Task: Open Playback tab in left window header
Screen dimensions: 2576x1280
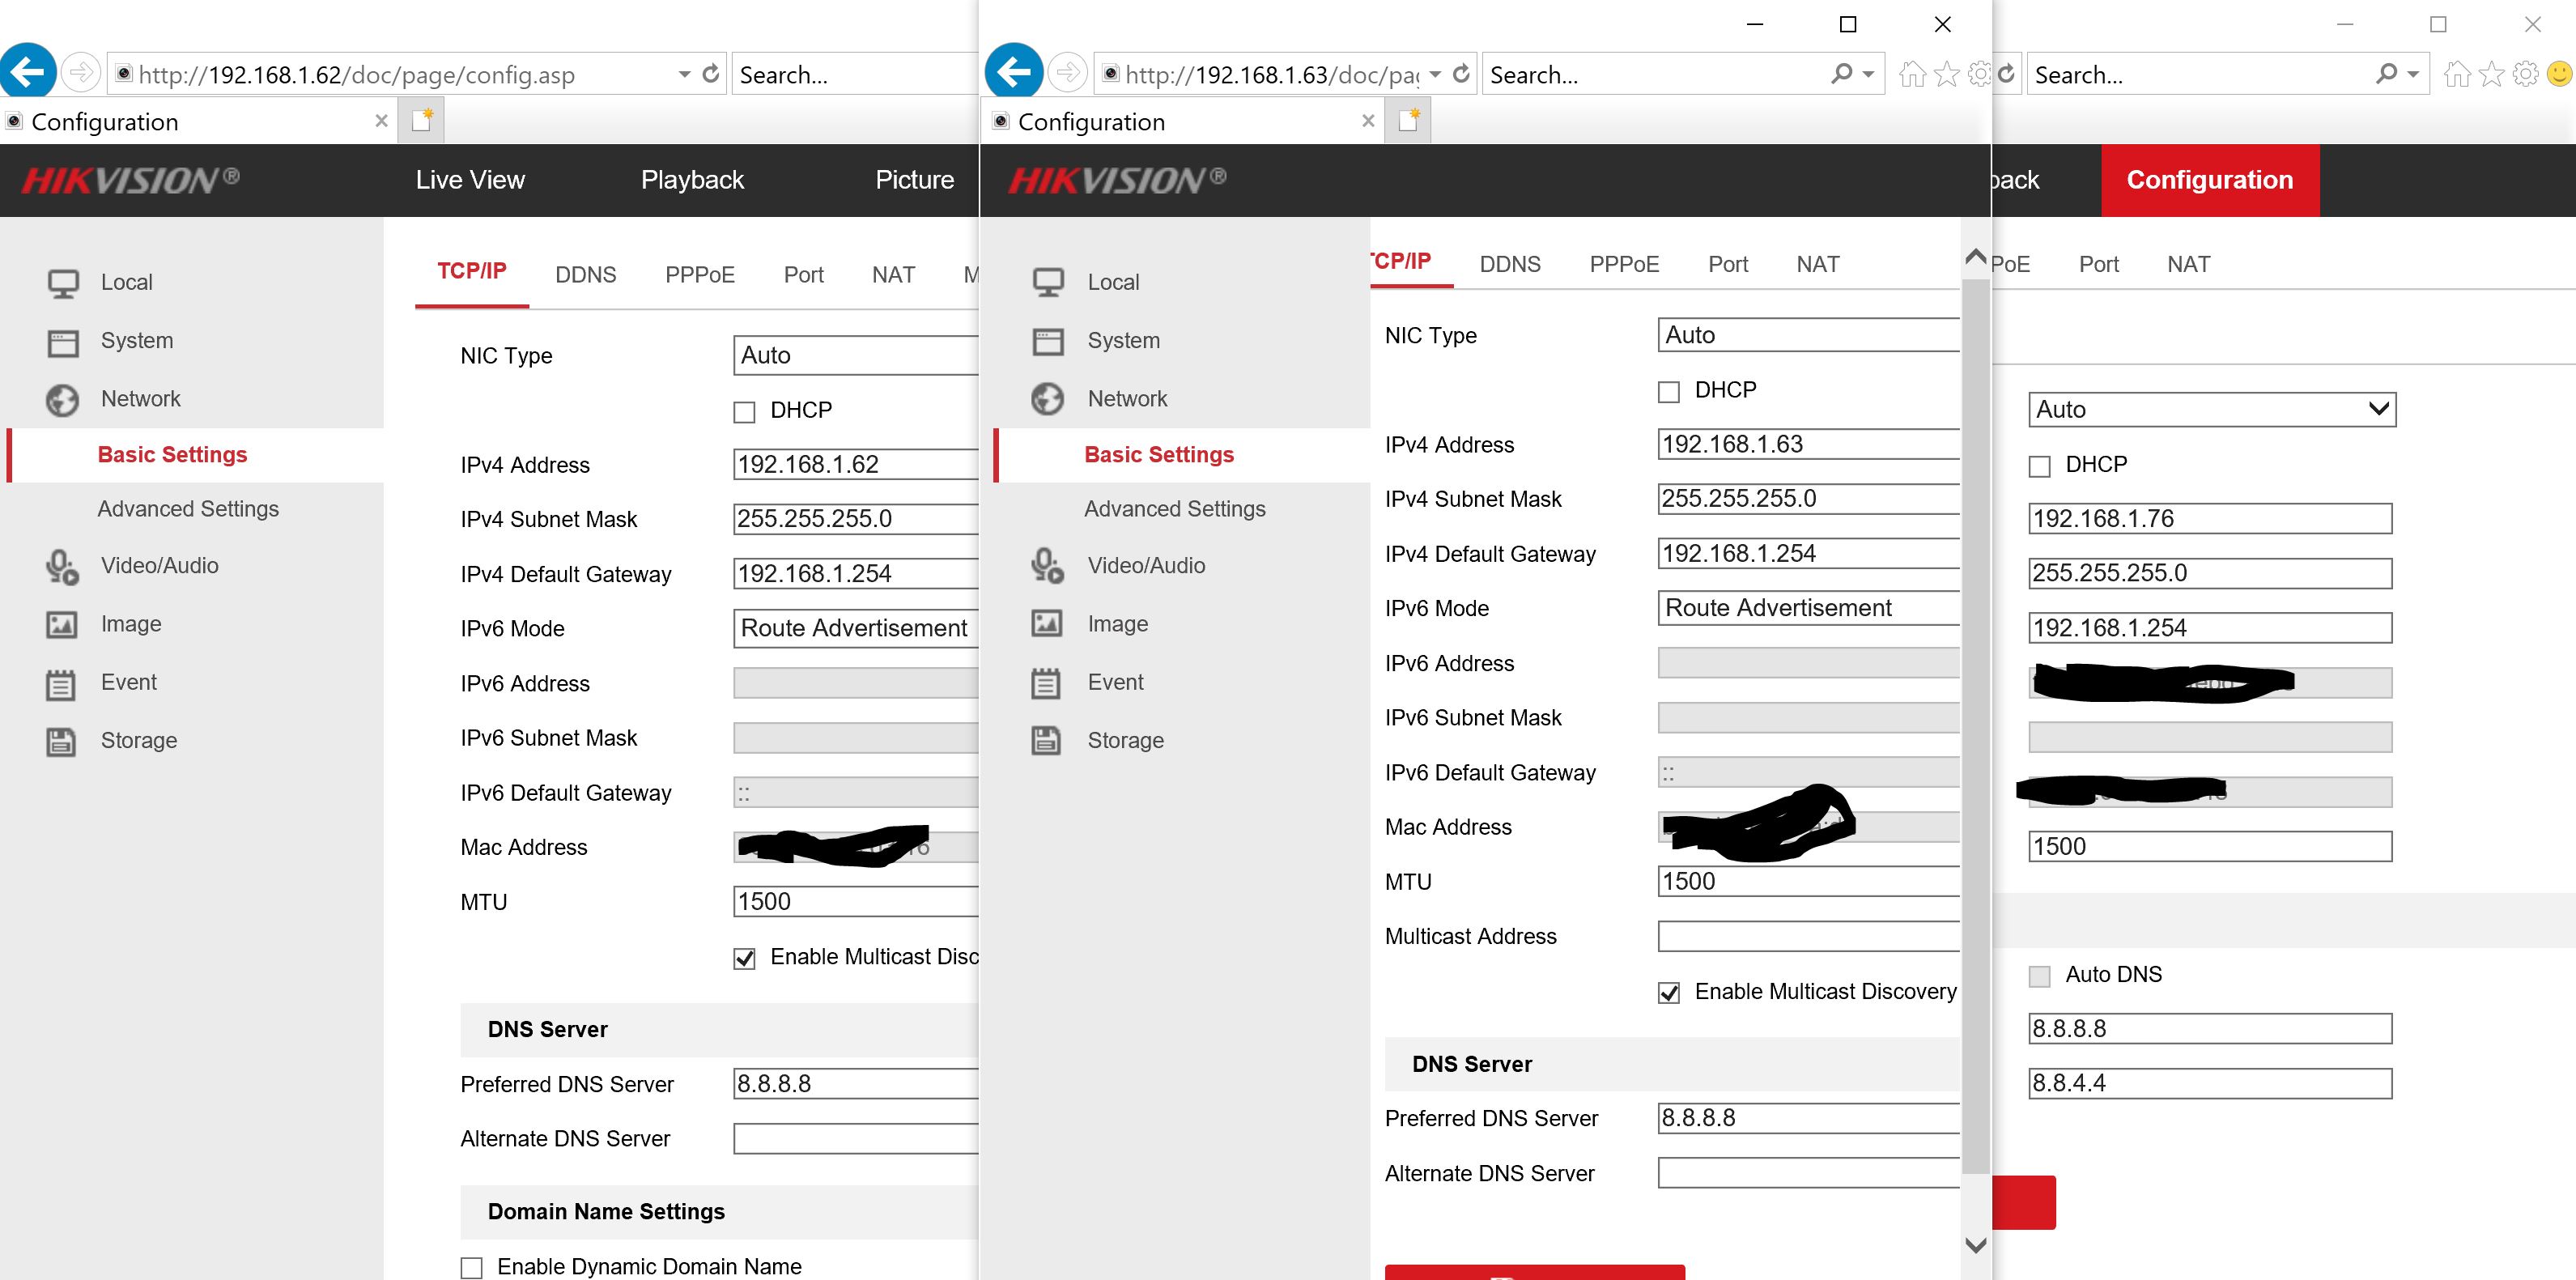Action: [x=692, y=180]
